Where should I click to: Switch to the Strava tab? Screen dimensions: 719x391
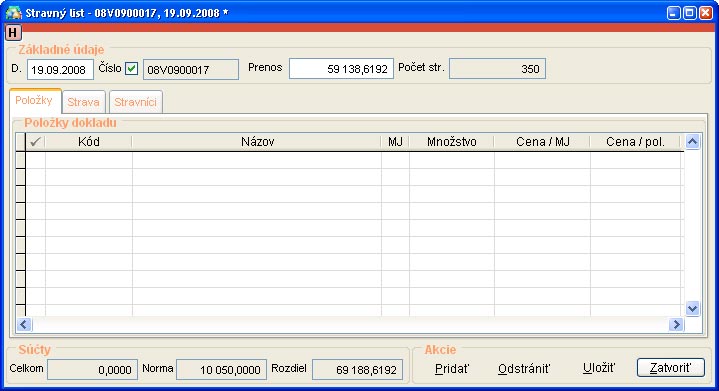point(83,102)
